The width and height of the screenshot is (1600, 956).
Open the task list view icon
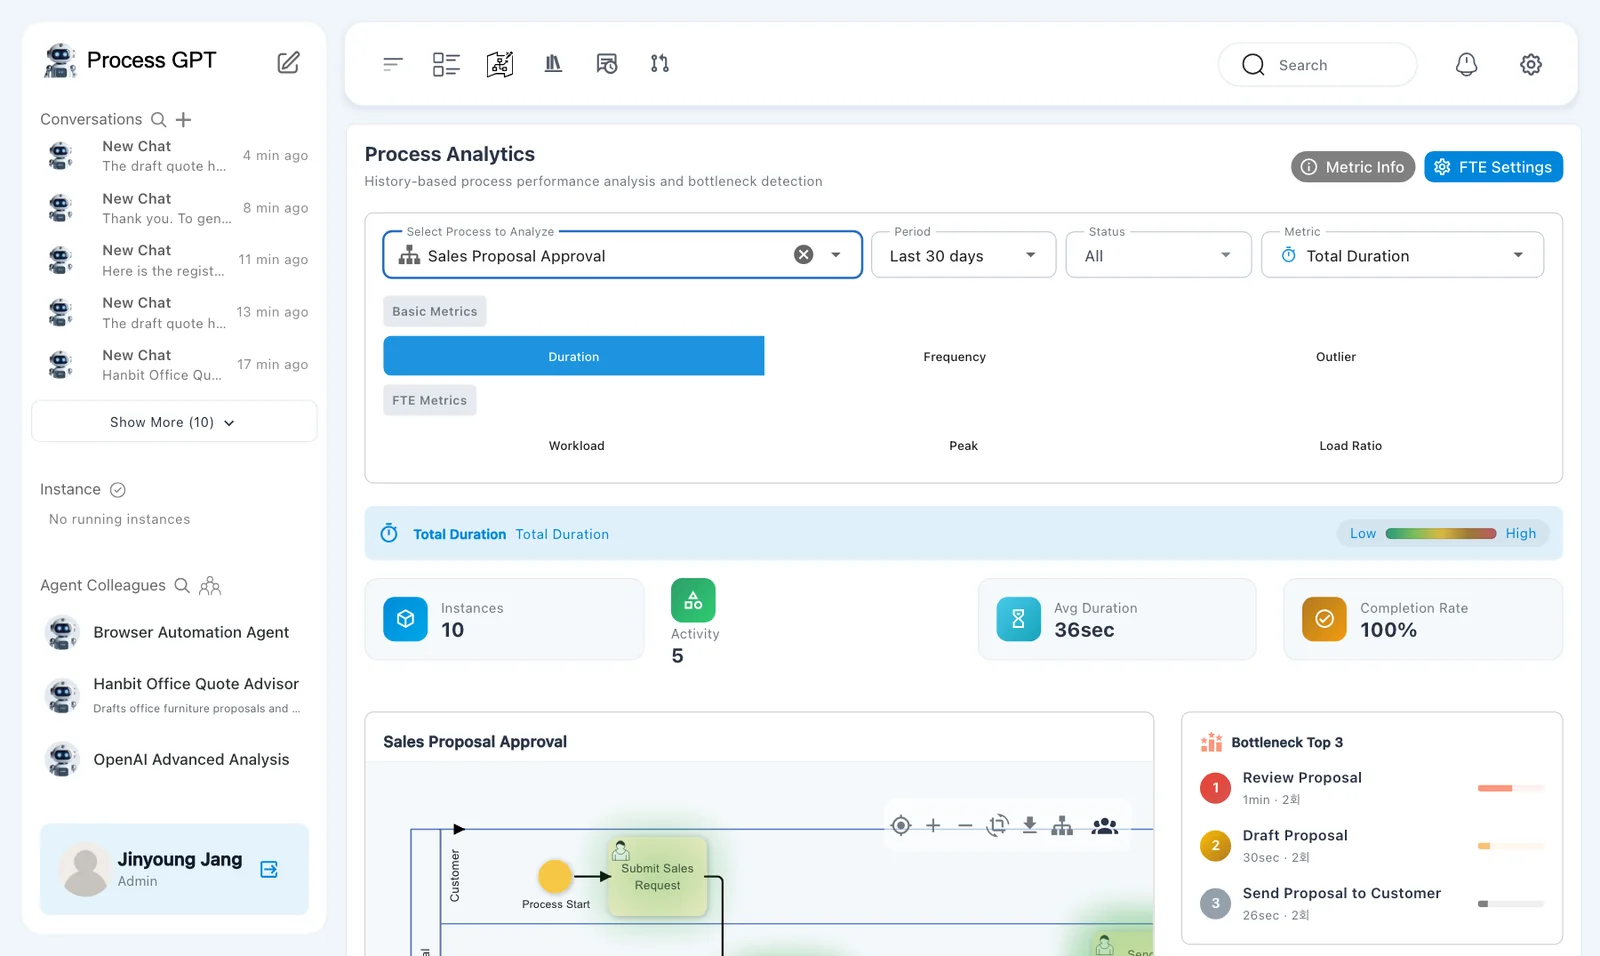click(446, 64)
